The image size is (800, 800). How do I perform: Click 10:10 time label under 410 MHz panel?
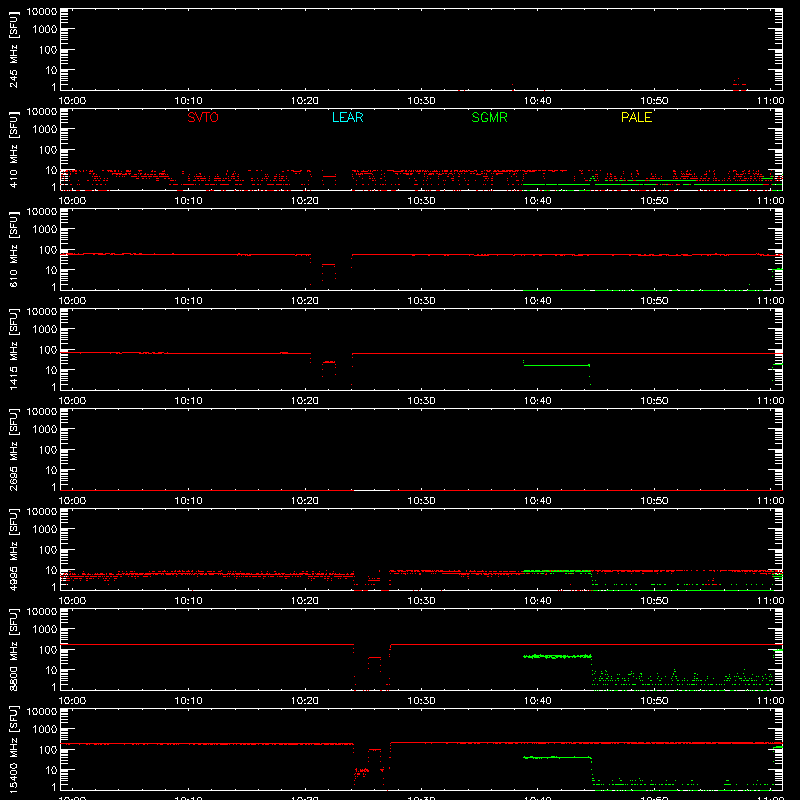[189, 201]
